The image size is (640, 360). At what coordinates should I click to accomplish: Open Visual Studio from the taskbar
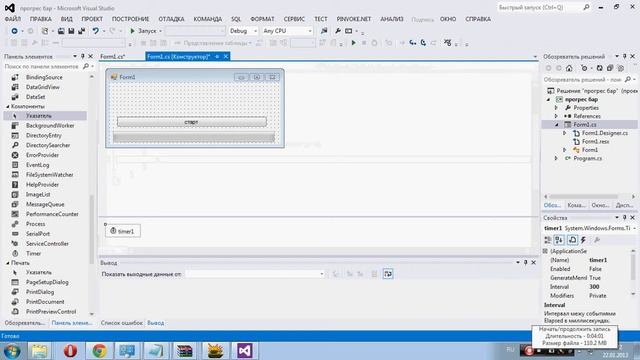pyautogui.click(x=244, y=350)
